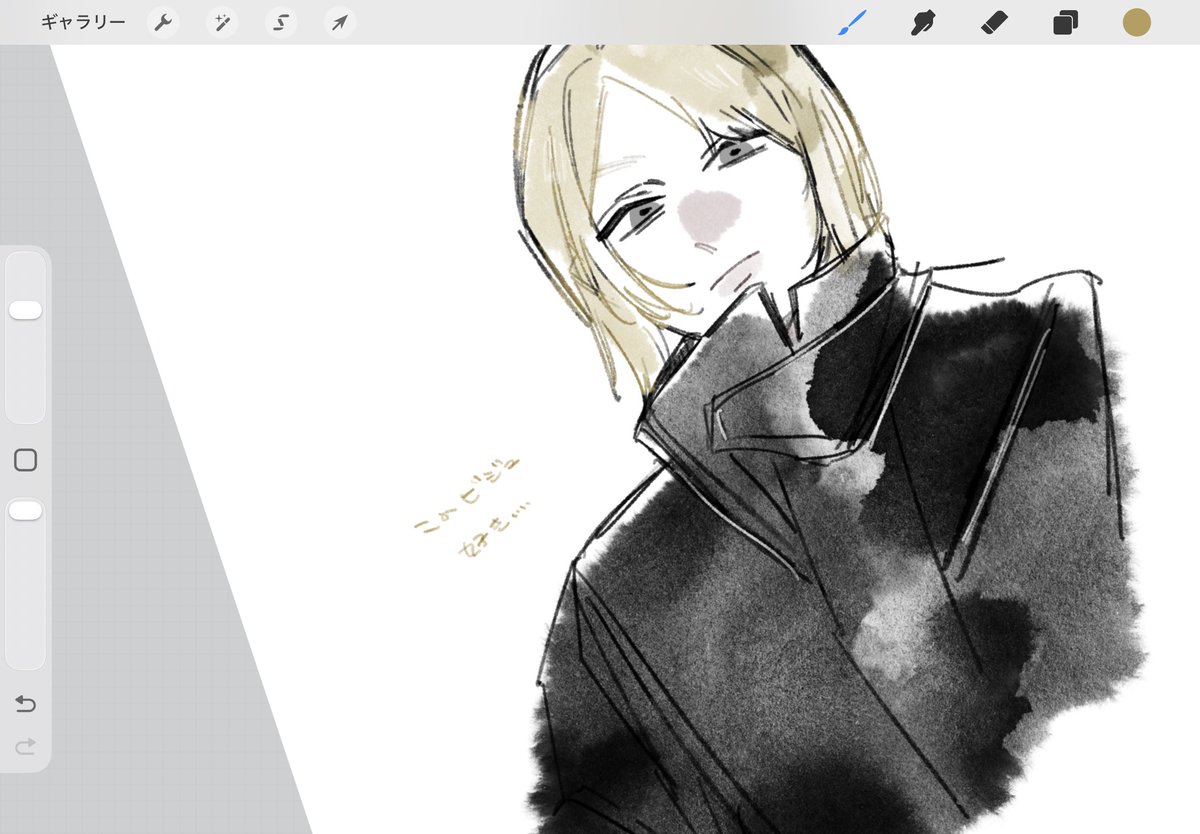Open the Actions wrench menu
Screen dimensions: 1200x834
coord(163,23)
